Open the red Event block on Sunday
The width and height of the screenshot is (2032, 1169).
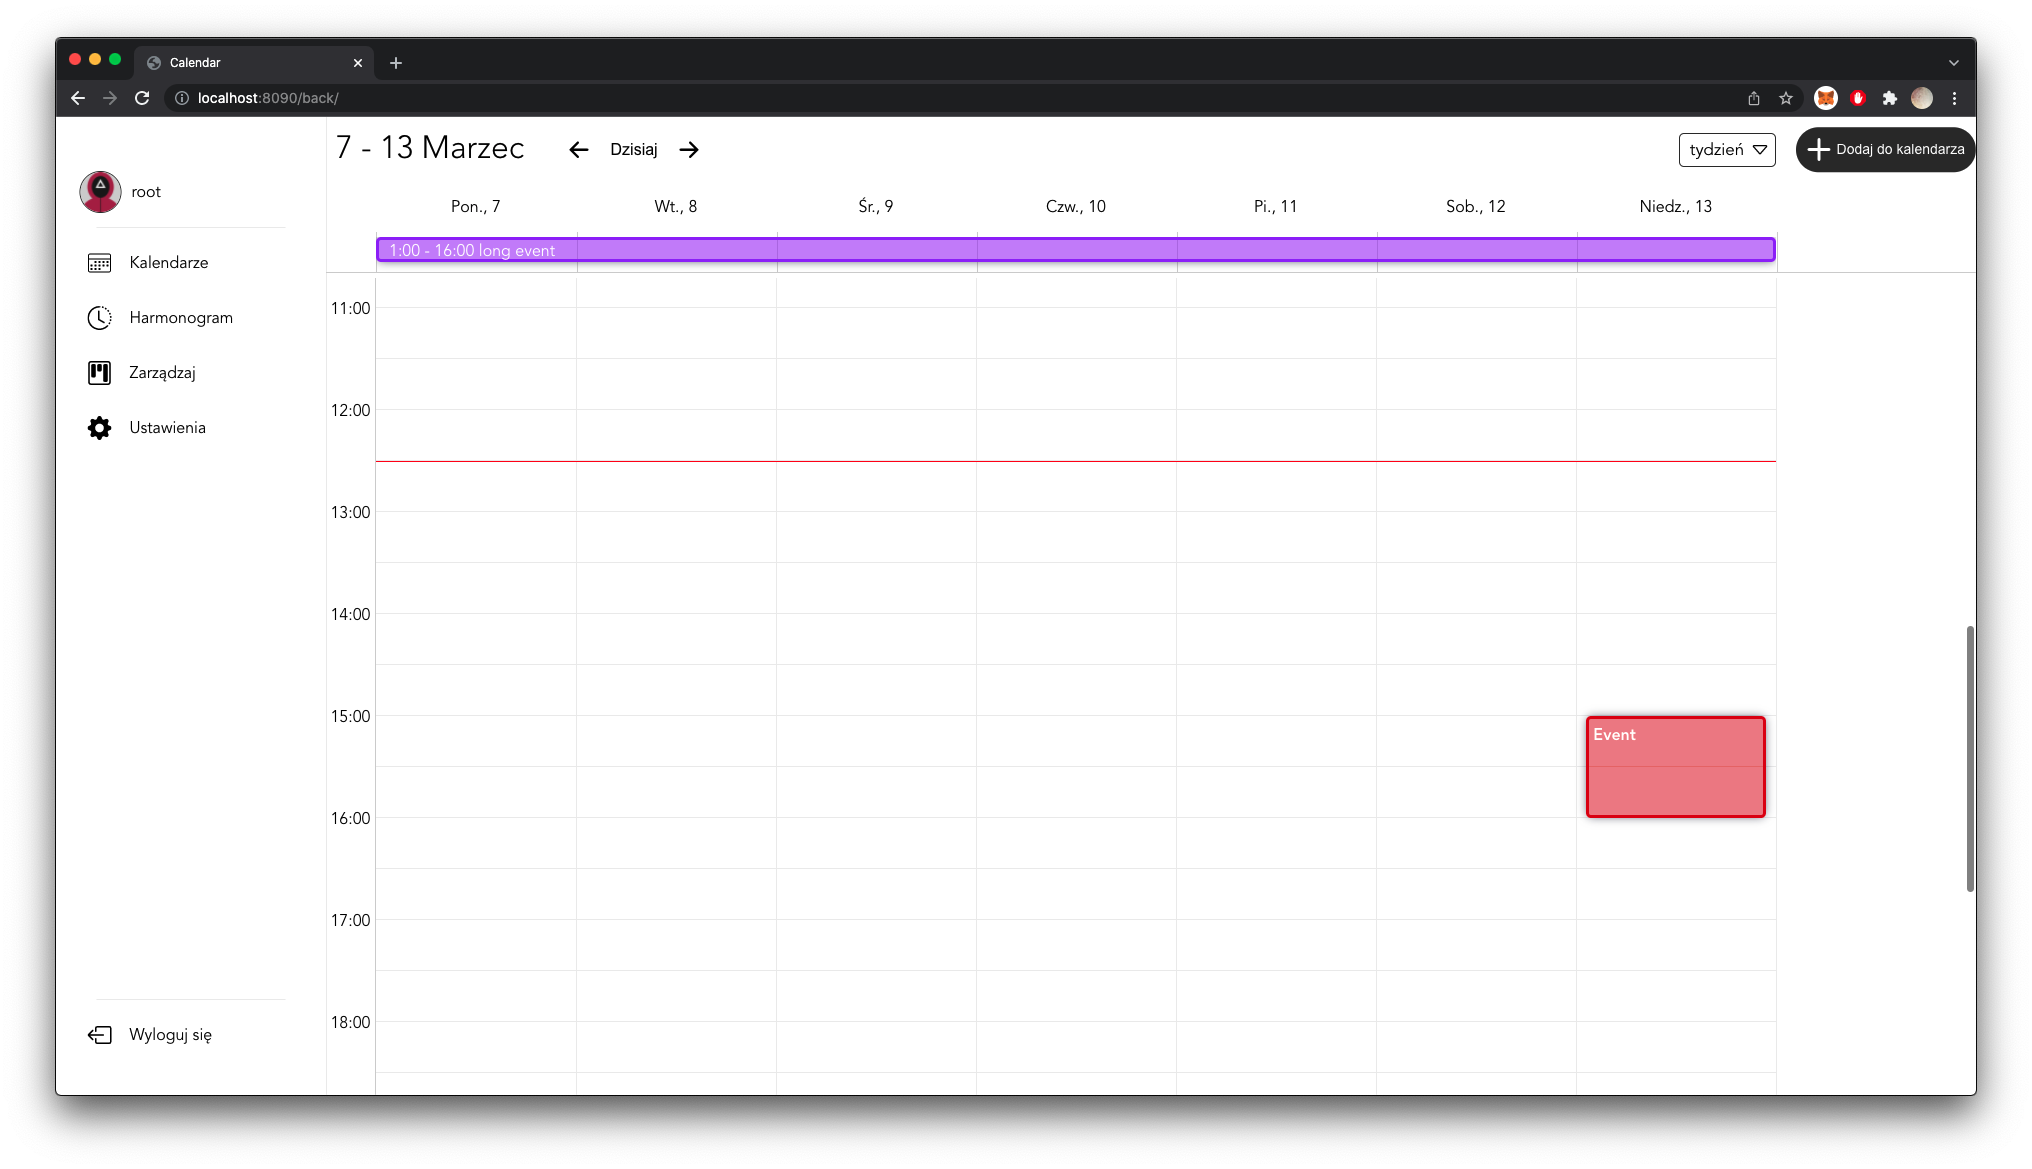(x=1676, y=767)
